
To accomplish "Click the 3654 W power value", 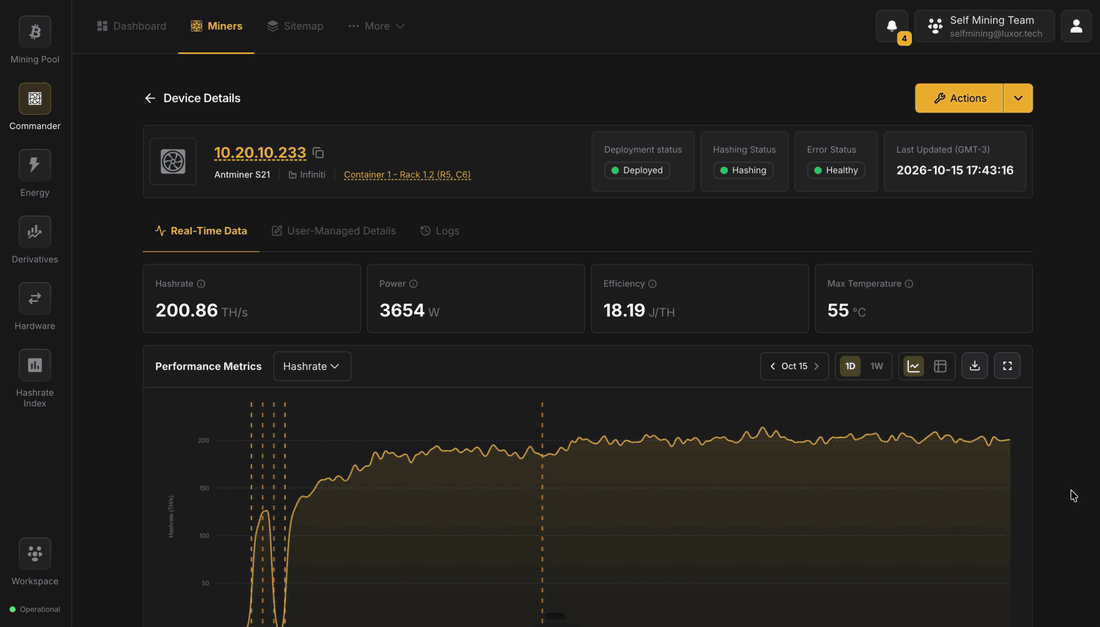I will click(409, 311).
